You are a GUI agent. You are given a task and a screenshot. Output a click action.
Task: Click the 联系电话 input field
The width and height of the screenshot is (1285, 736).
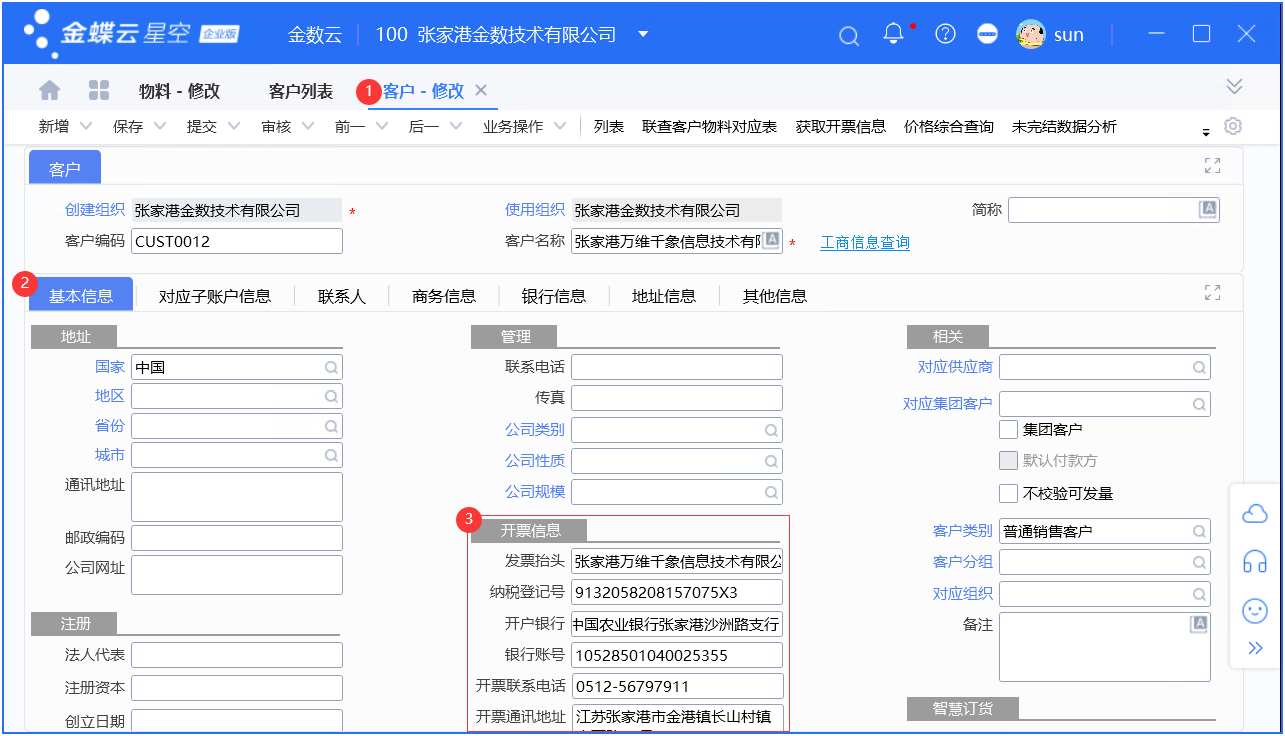(677, 367)
